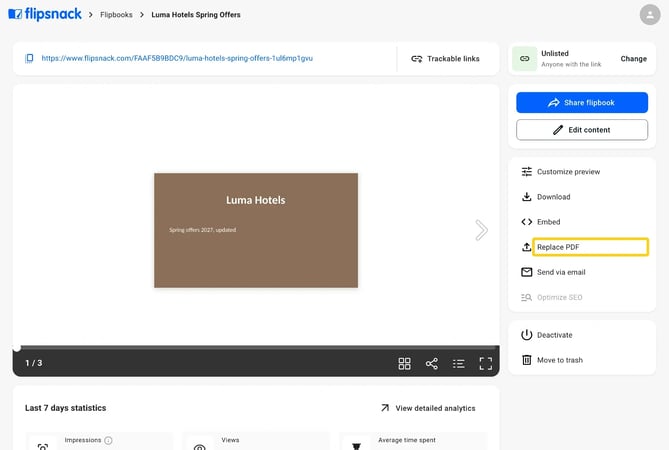This screenshot has width=669, height=450.
Task: Click the first breadcrumb chevron after the logo
Action: [x=90, y=15]
